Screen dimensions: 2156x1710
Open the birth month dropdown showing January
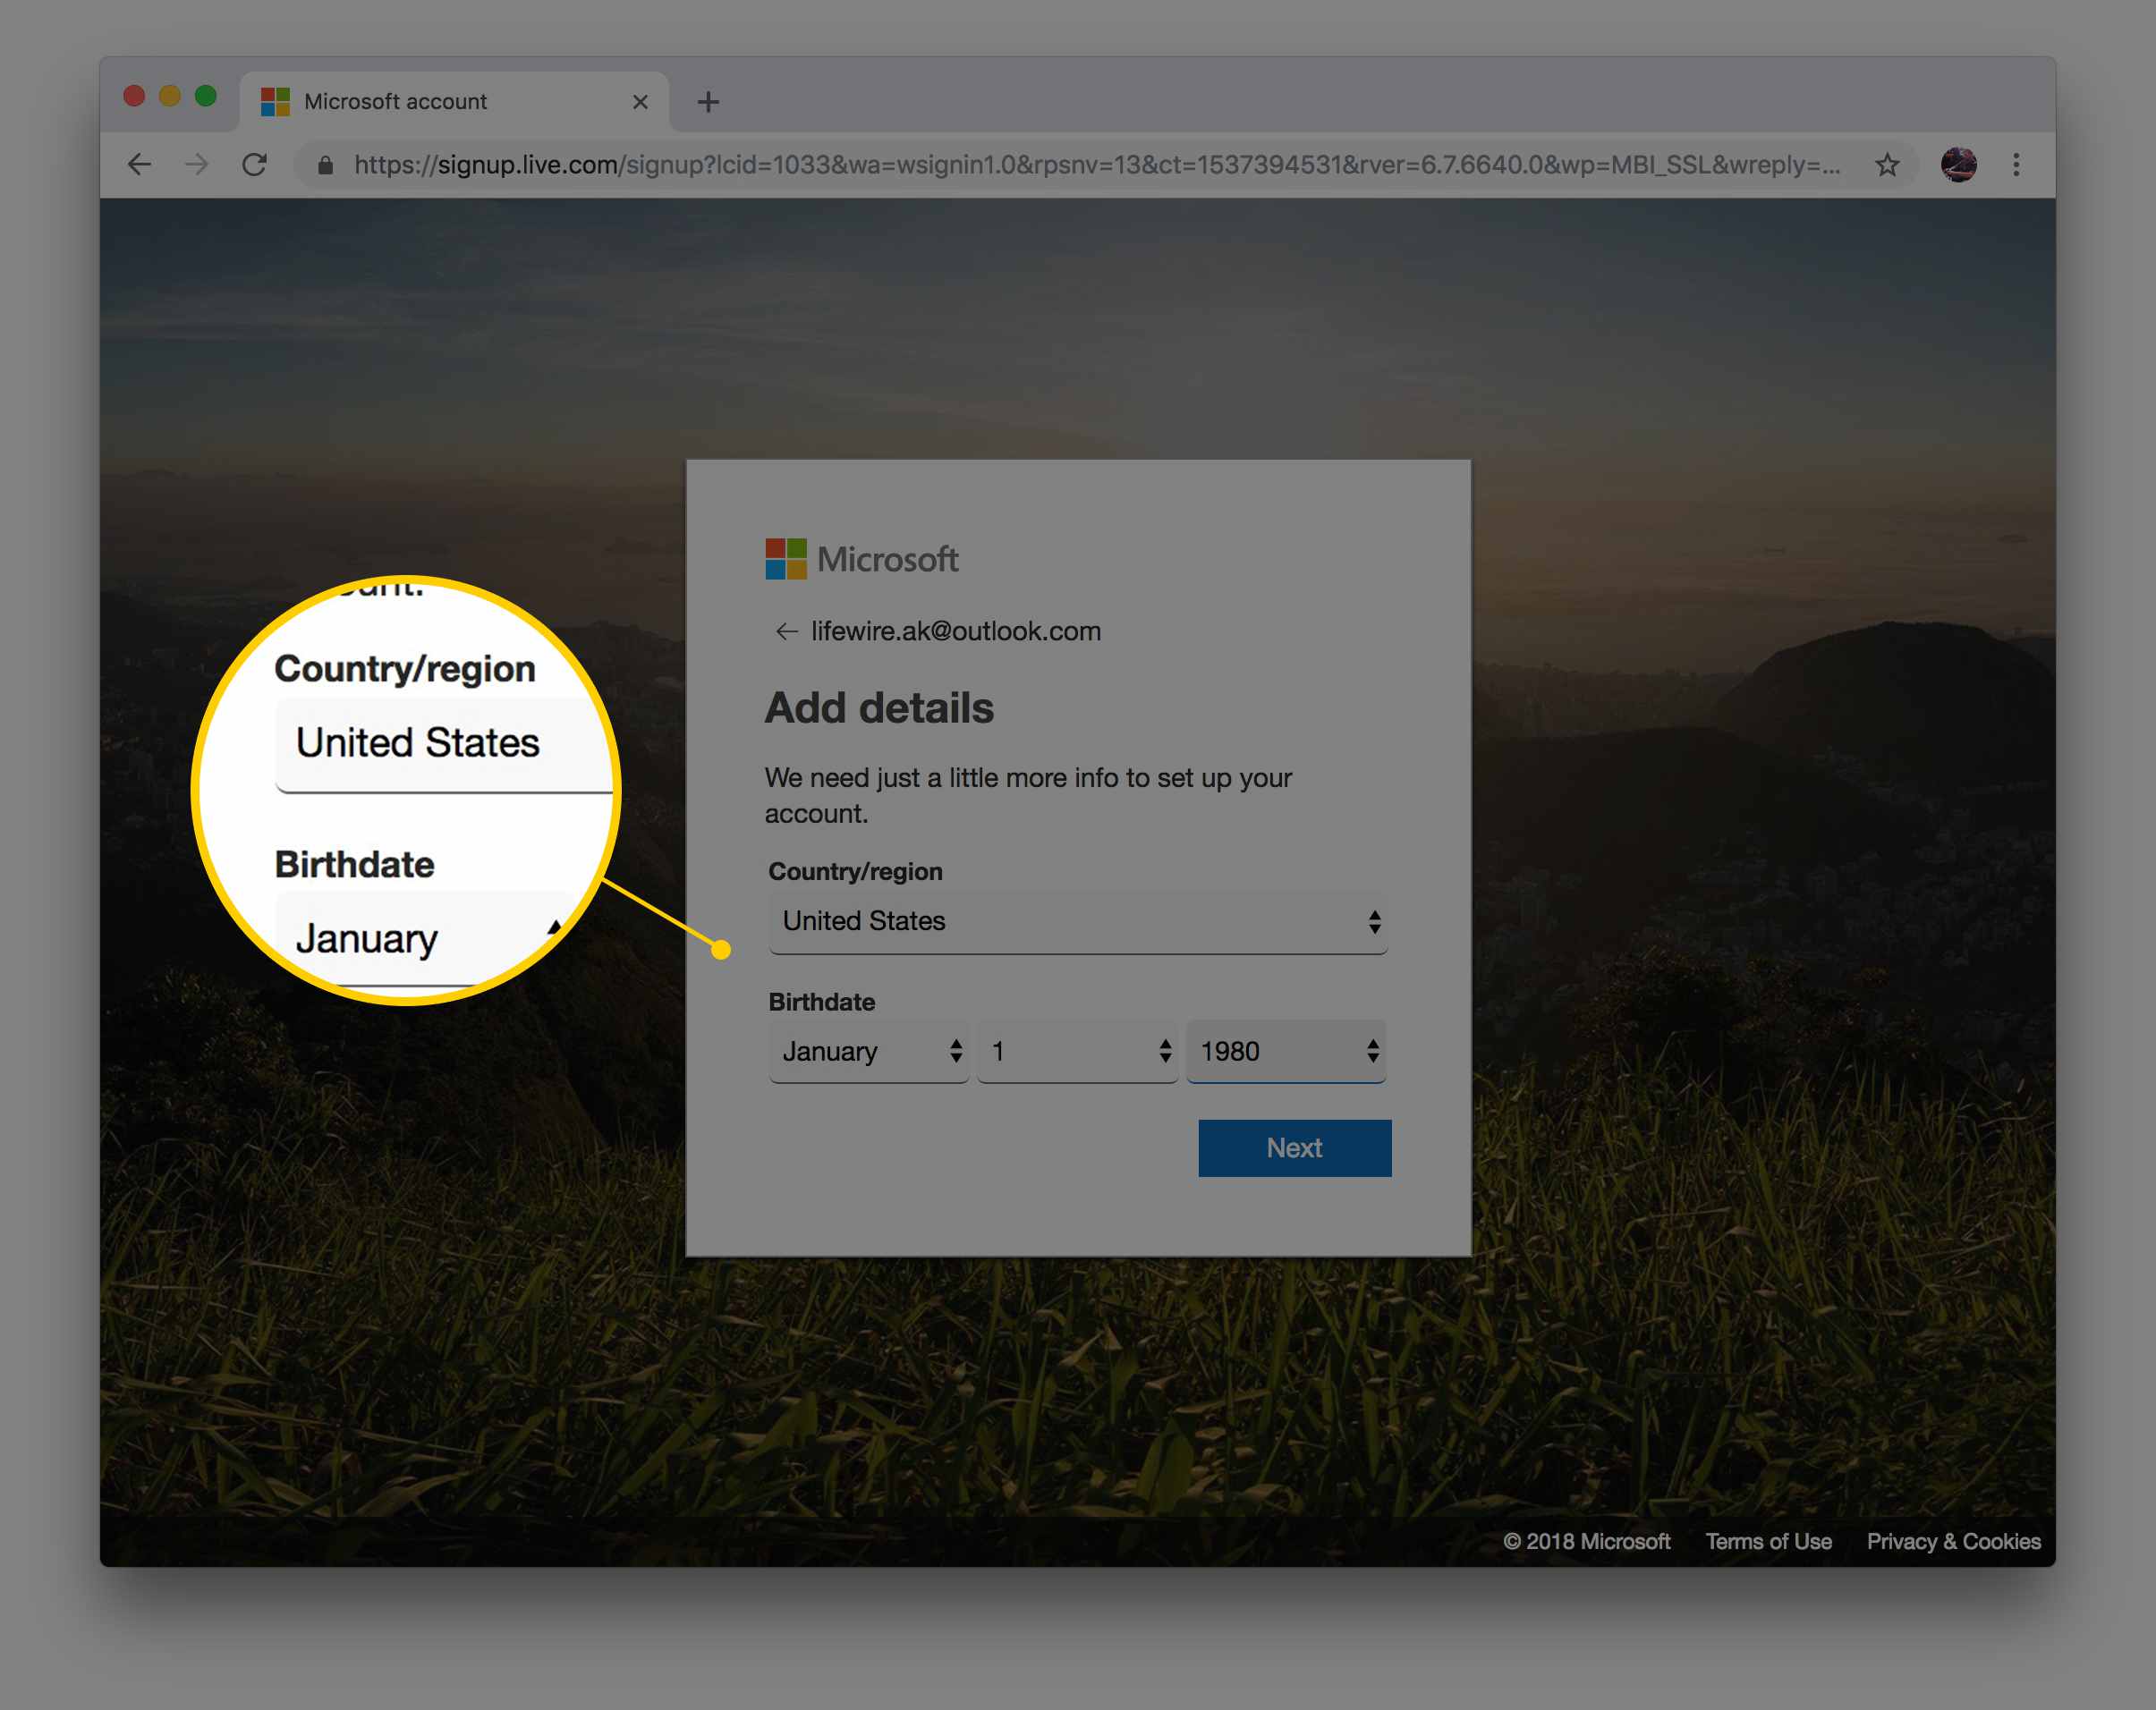868,1051
